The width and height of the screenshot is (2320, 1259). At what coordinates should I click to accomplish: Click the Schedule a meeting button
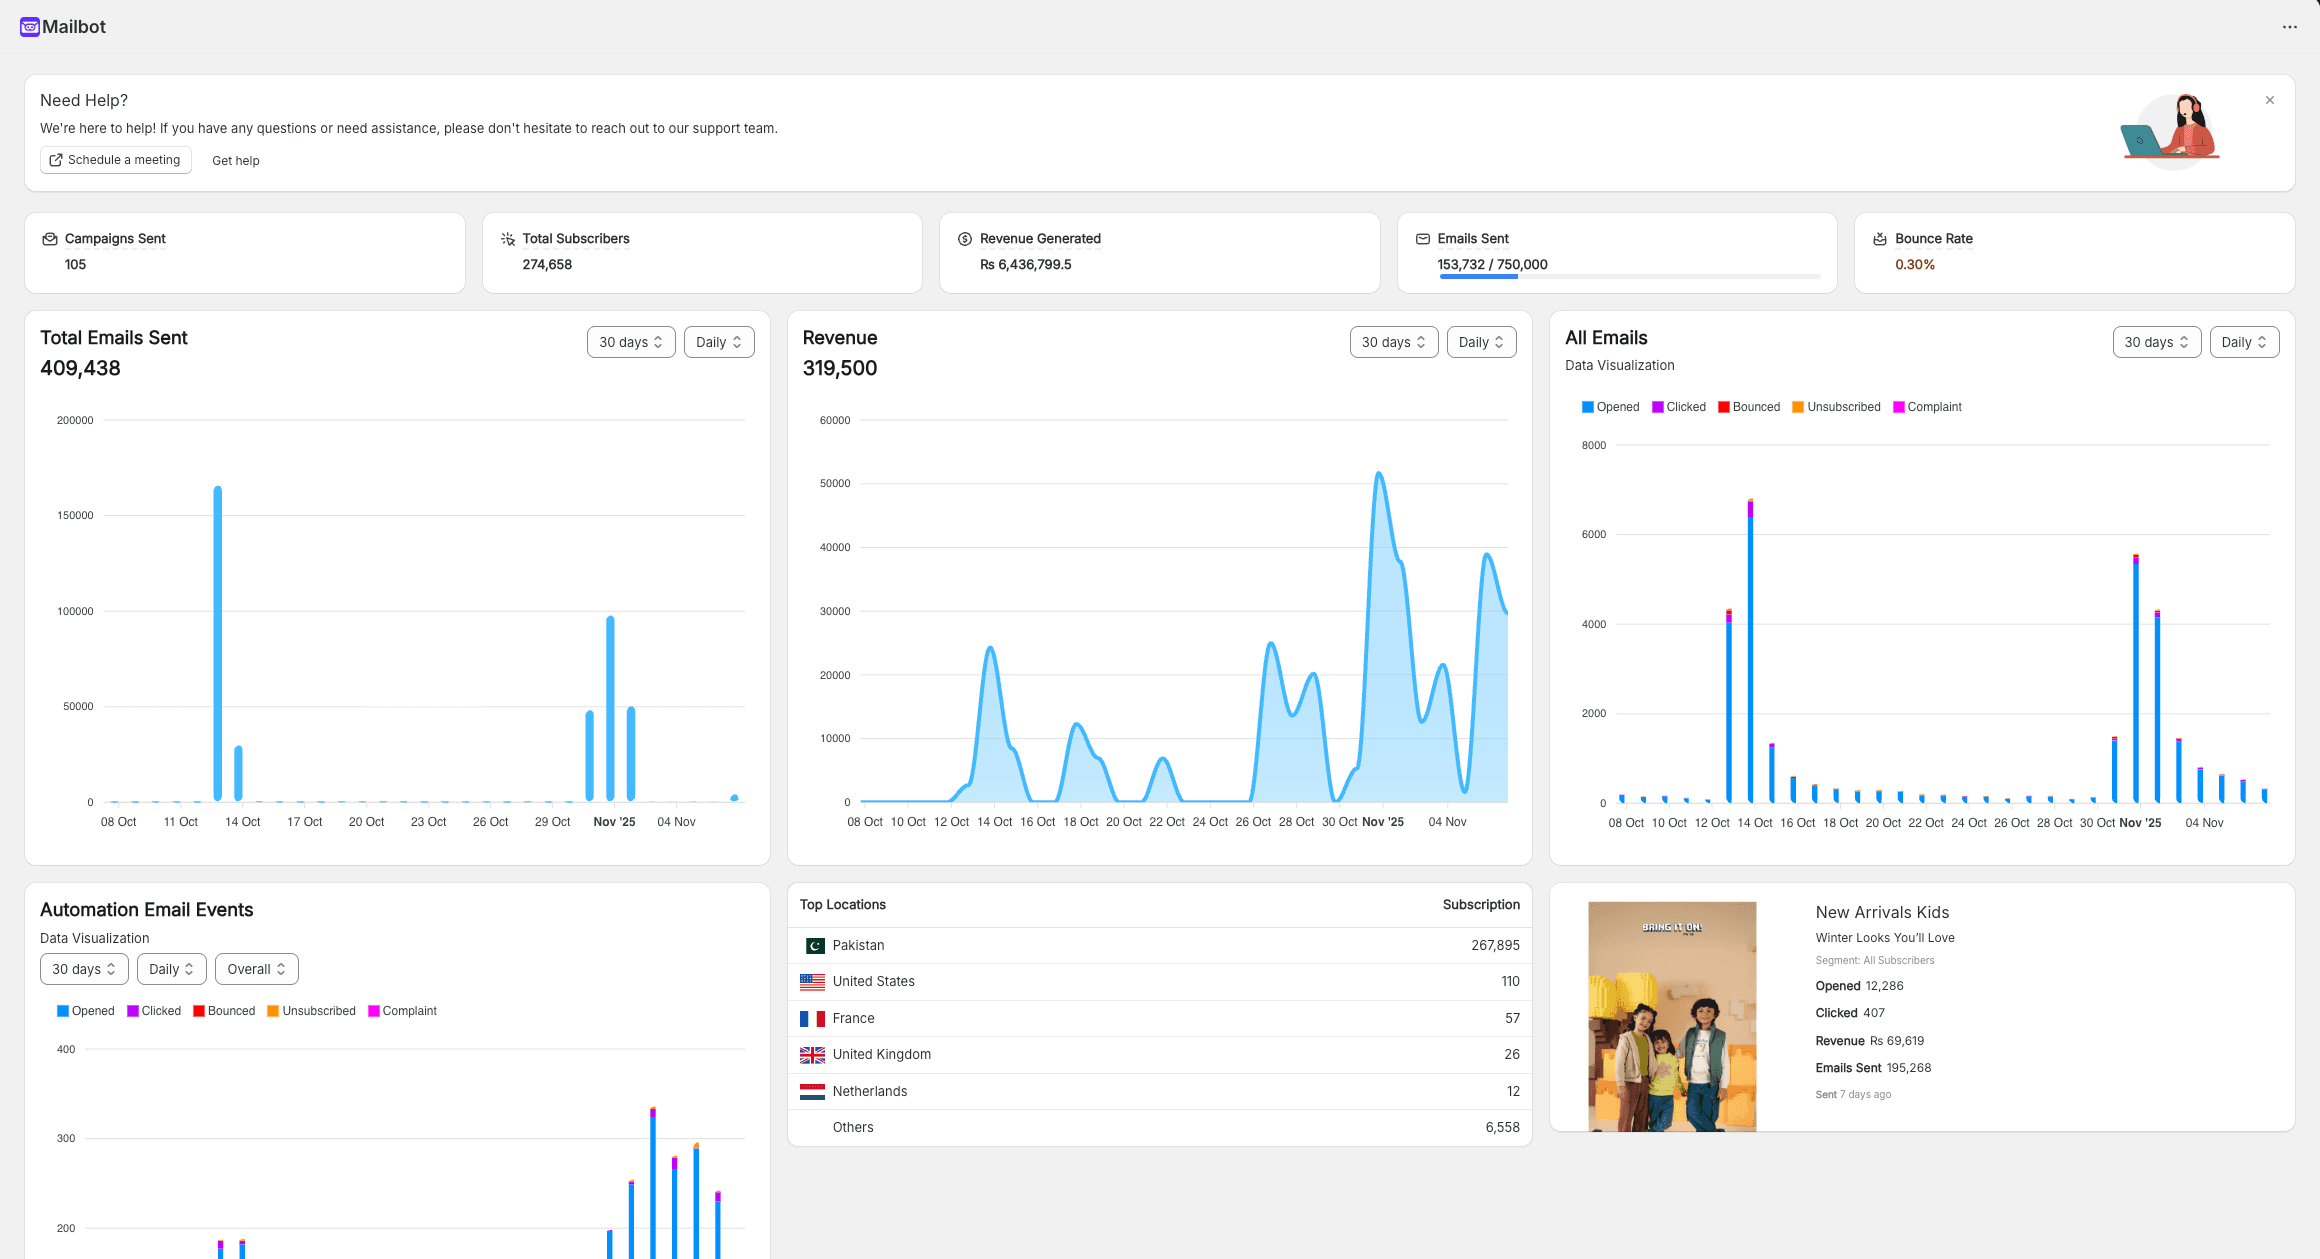click(116, 160)
